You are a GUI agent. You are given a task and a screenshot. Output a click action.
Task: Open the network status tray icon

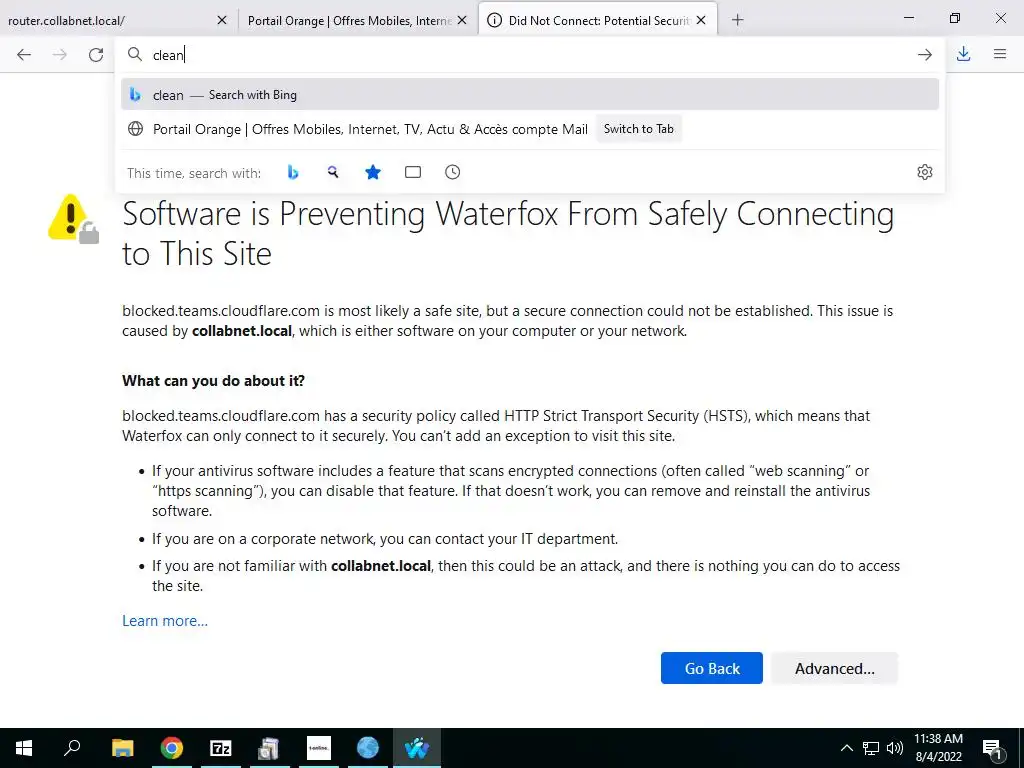[x=871, y=748]
